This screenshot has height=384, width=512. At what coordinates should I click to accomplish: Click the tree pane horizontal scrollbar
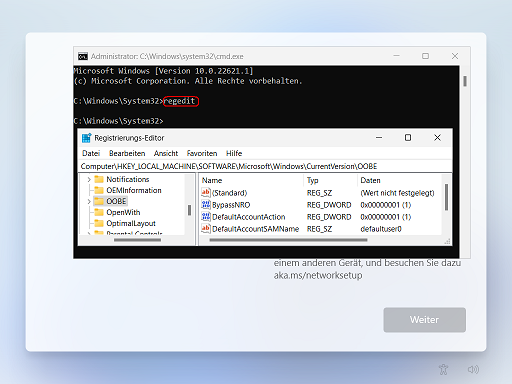coord(137,240)
